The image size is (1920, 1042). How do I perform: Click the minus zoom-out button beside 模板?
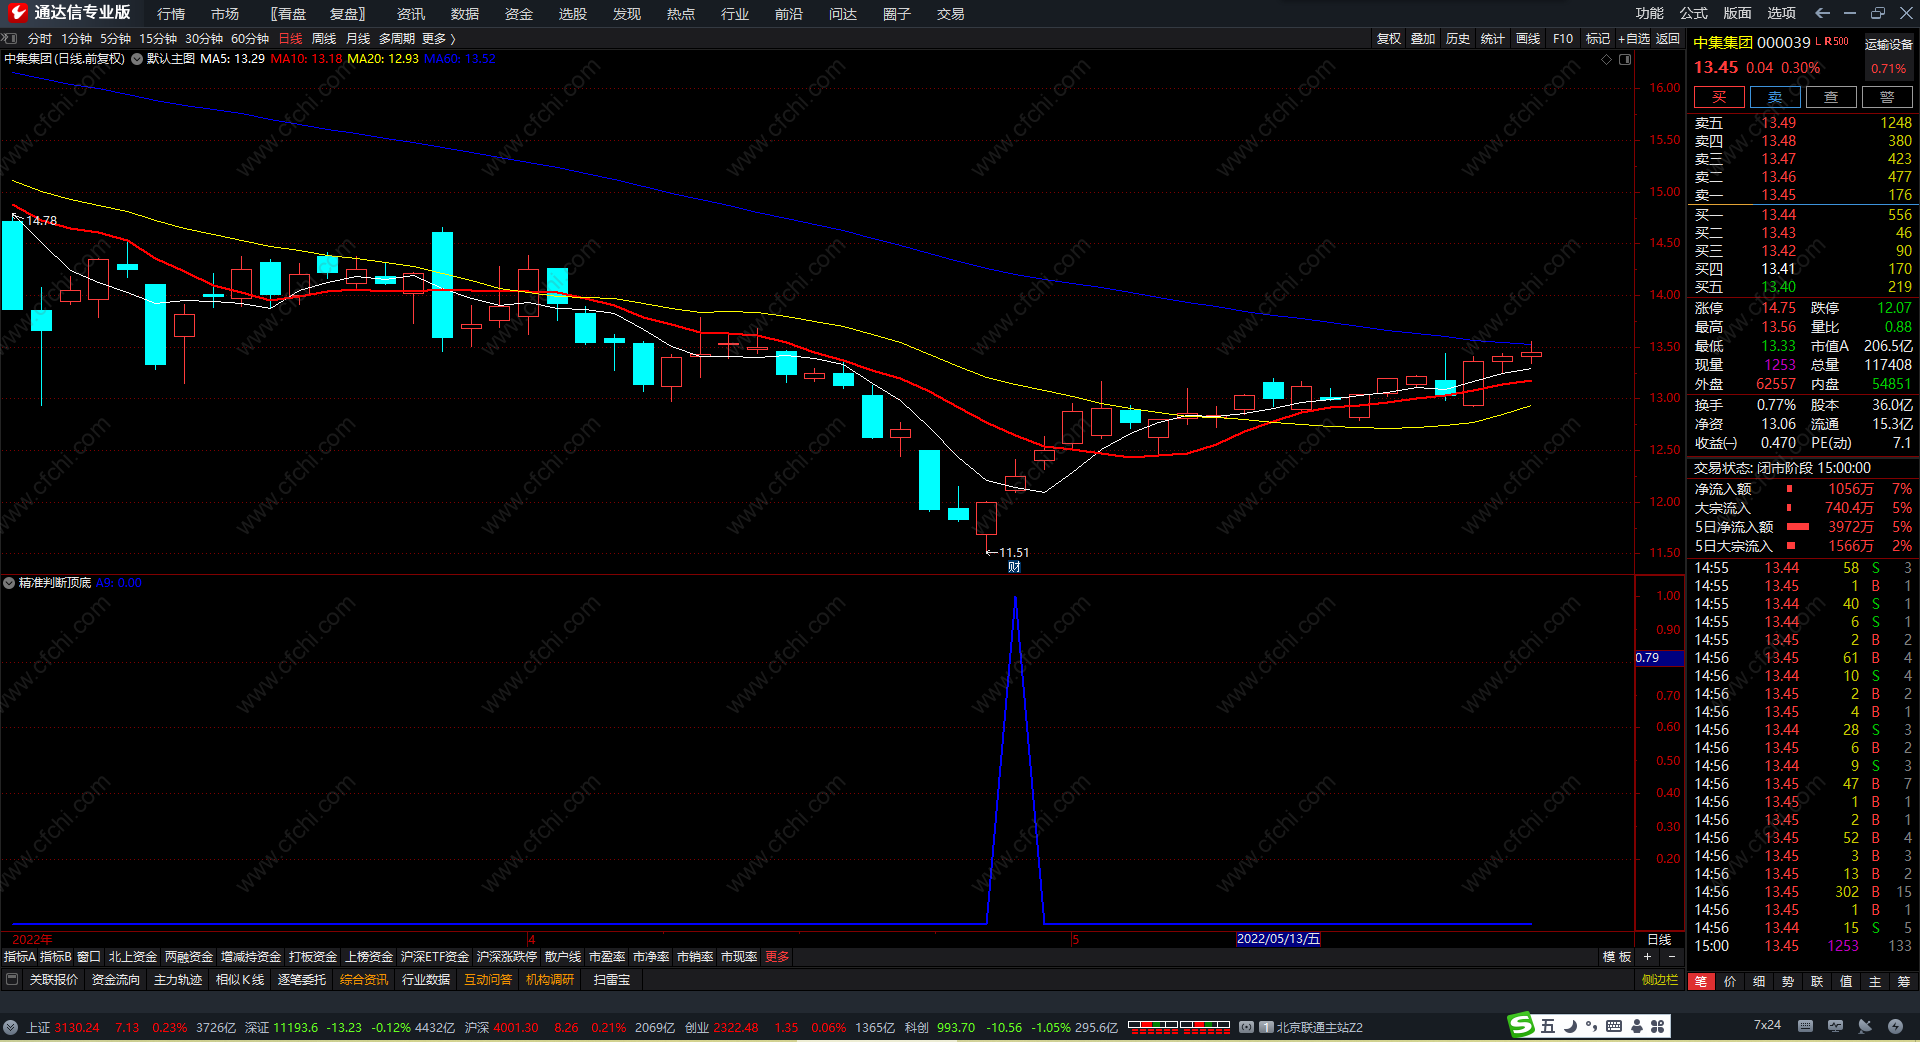click(x=1671, y=957)
